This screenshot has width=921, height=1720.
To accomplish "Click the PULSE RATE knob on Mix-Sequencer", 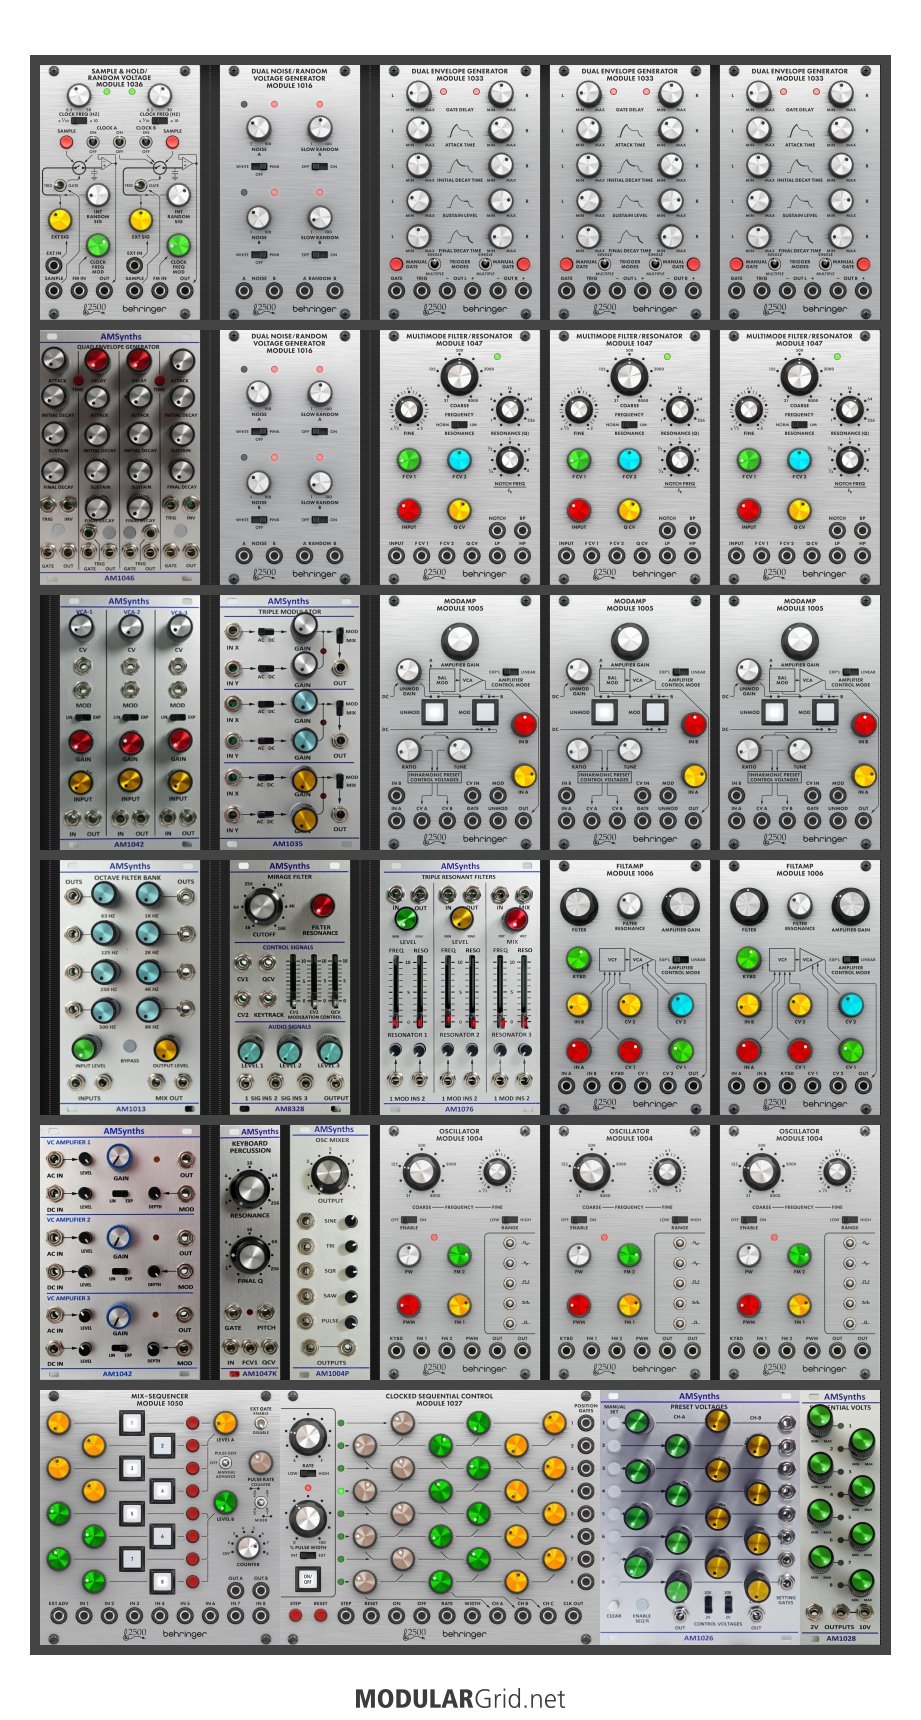I will (260, 1462).
